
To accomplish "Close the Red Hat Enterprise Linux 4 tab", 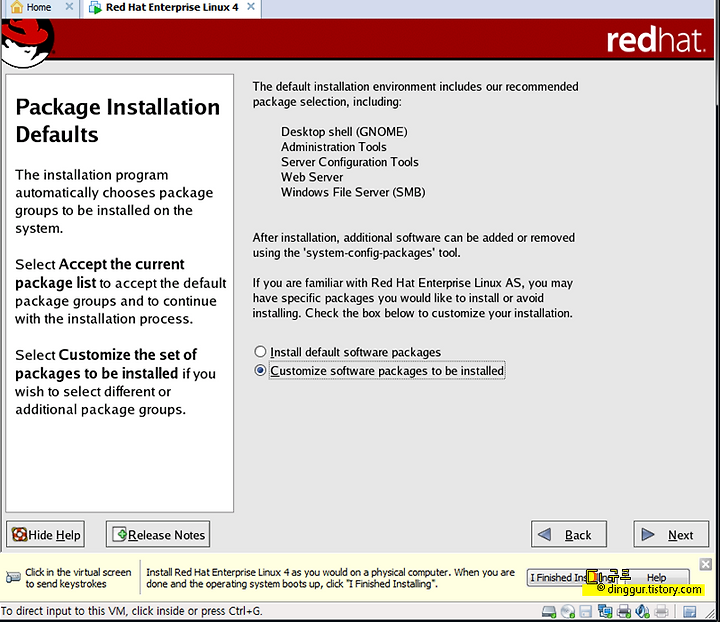I will pos(251,7).
